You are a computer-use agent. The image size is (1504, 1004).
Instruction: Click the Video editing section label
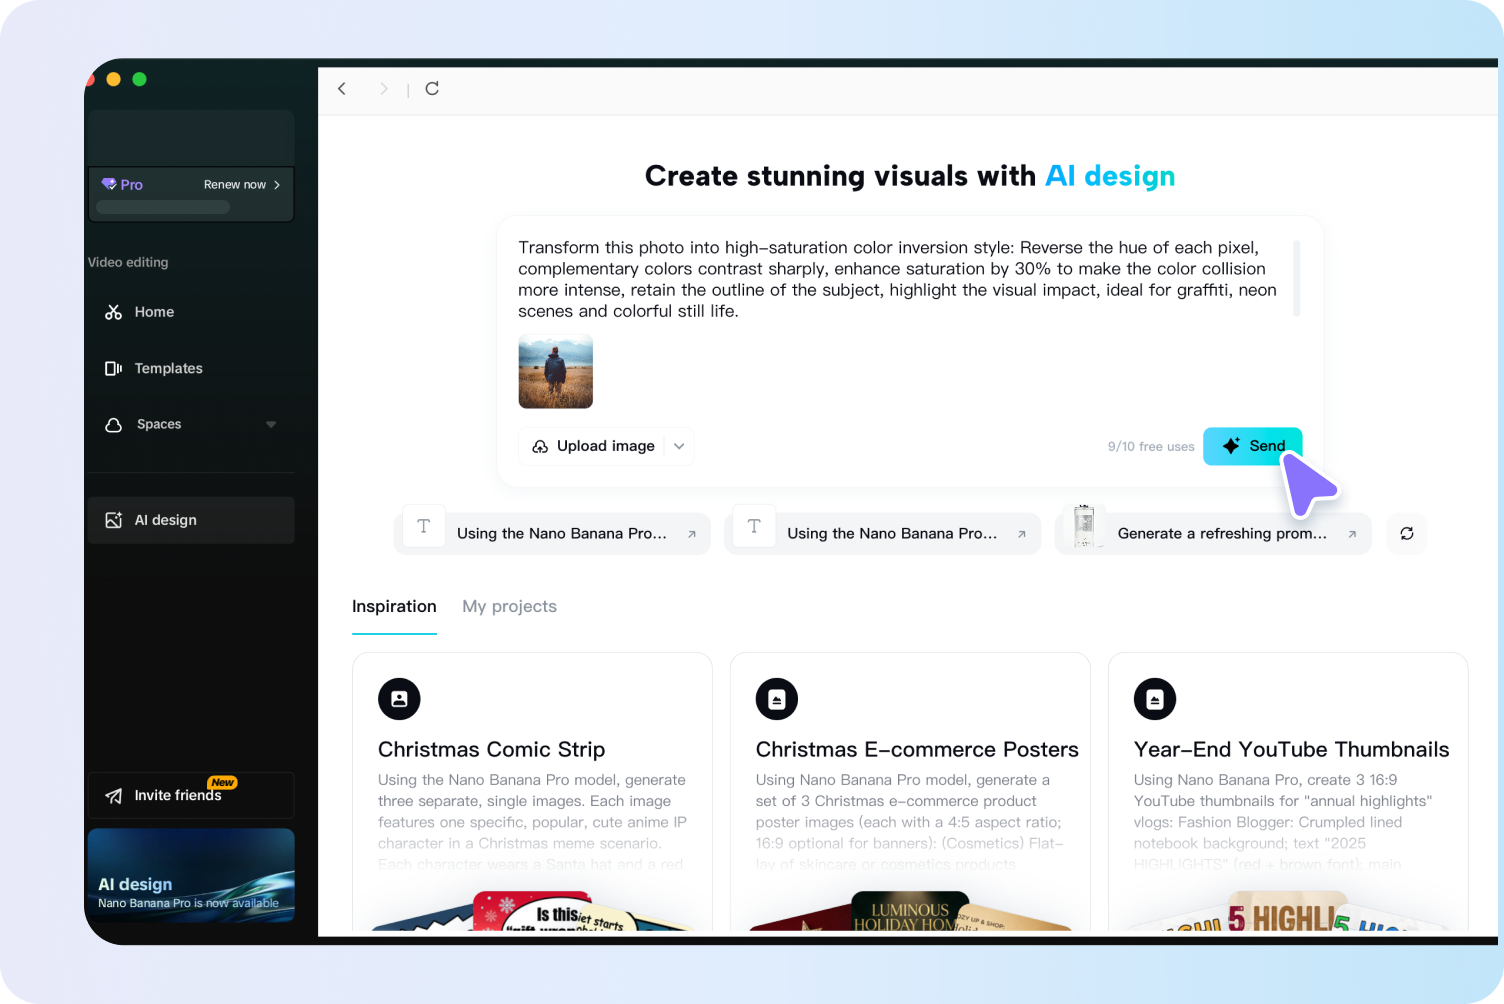[x=128, y=263]
